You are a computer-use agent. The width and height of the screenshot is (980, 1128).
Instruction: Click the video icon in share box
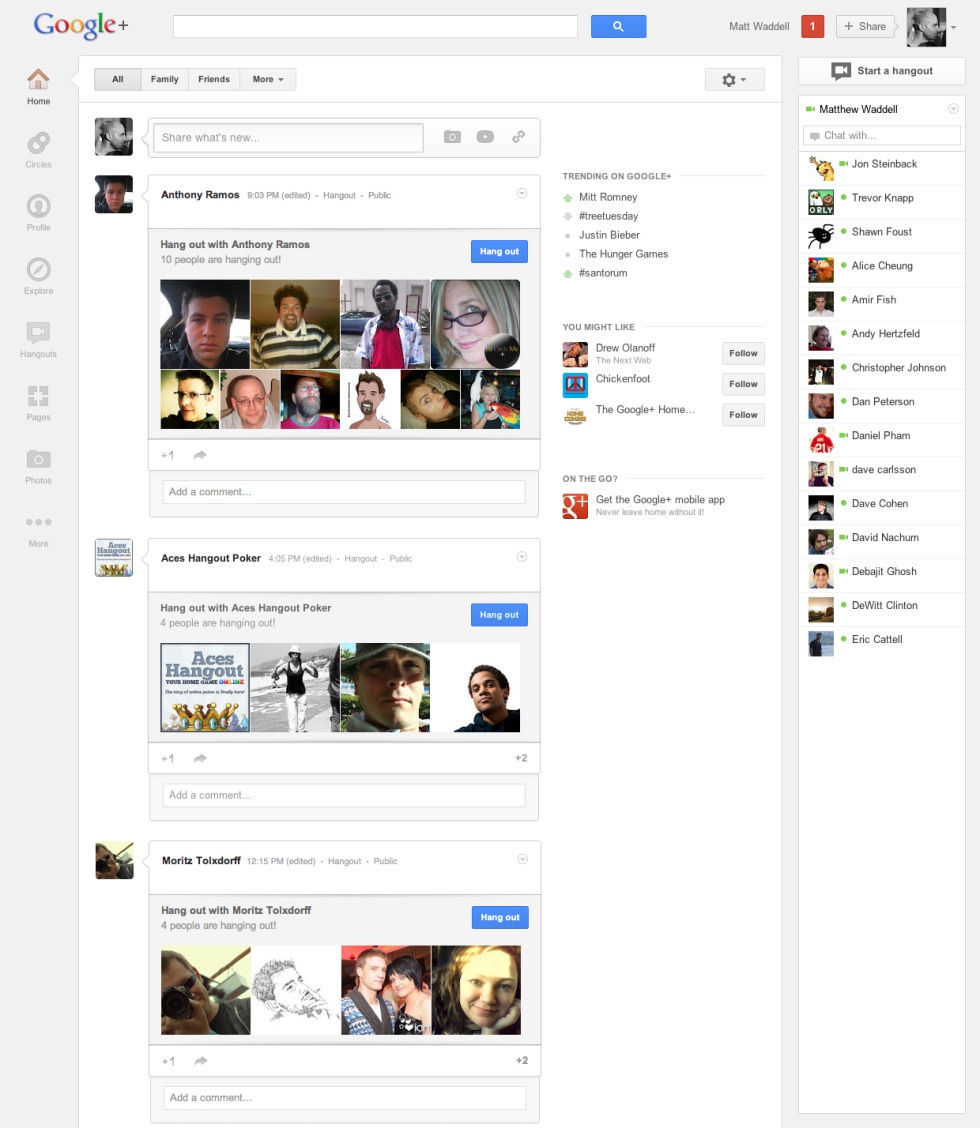485,137
